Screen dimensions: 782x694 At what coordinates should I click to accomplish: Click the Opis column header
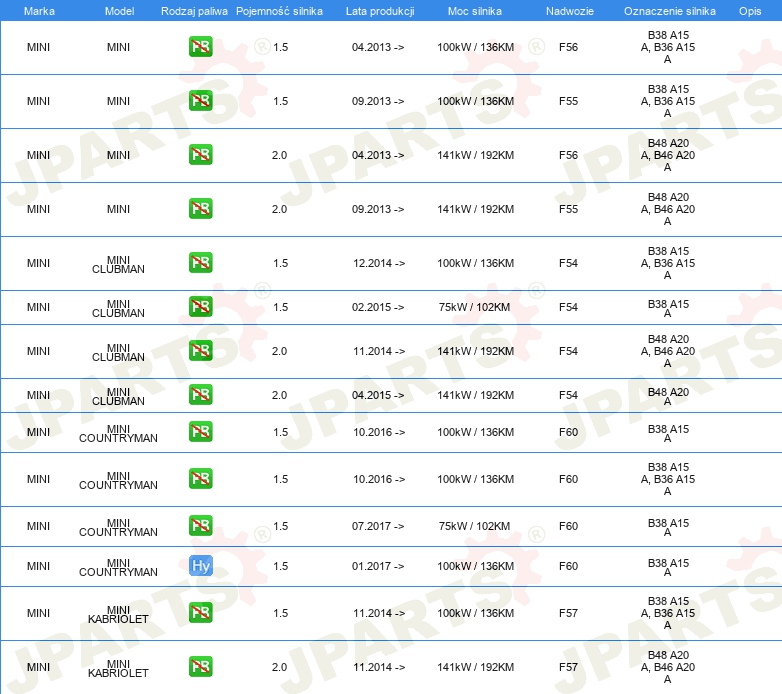tap(750, 11)
